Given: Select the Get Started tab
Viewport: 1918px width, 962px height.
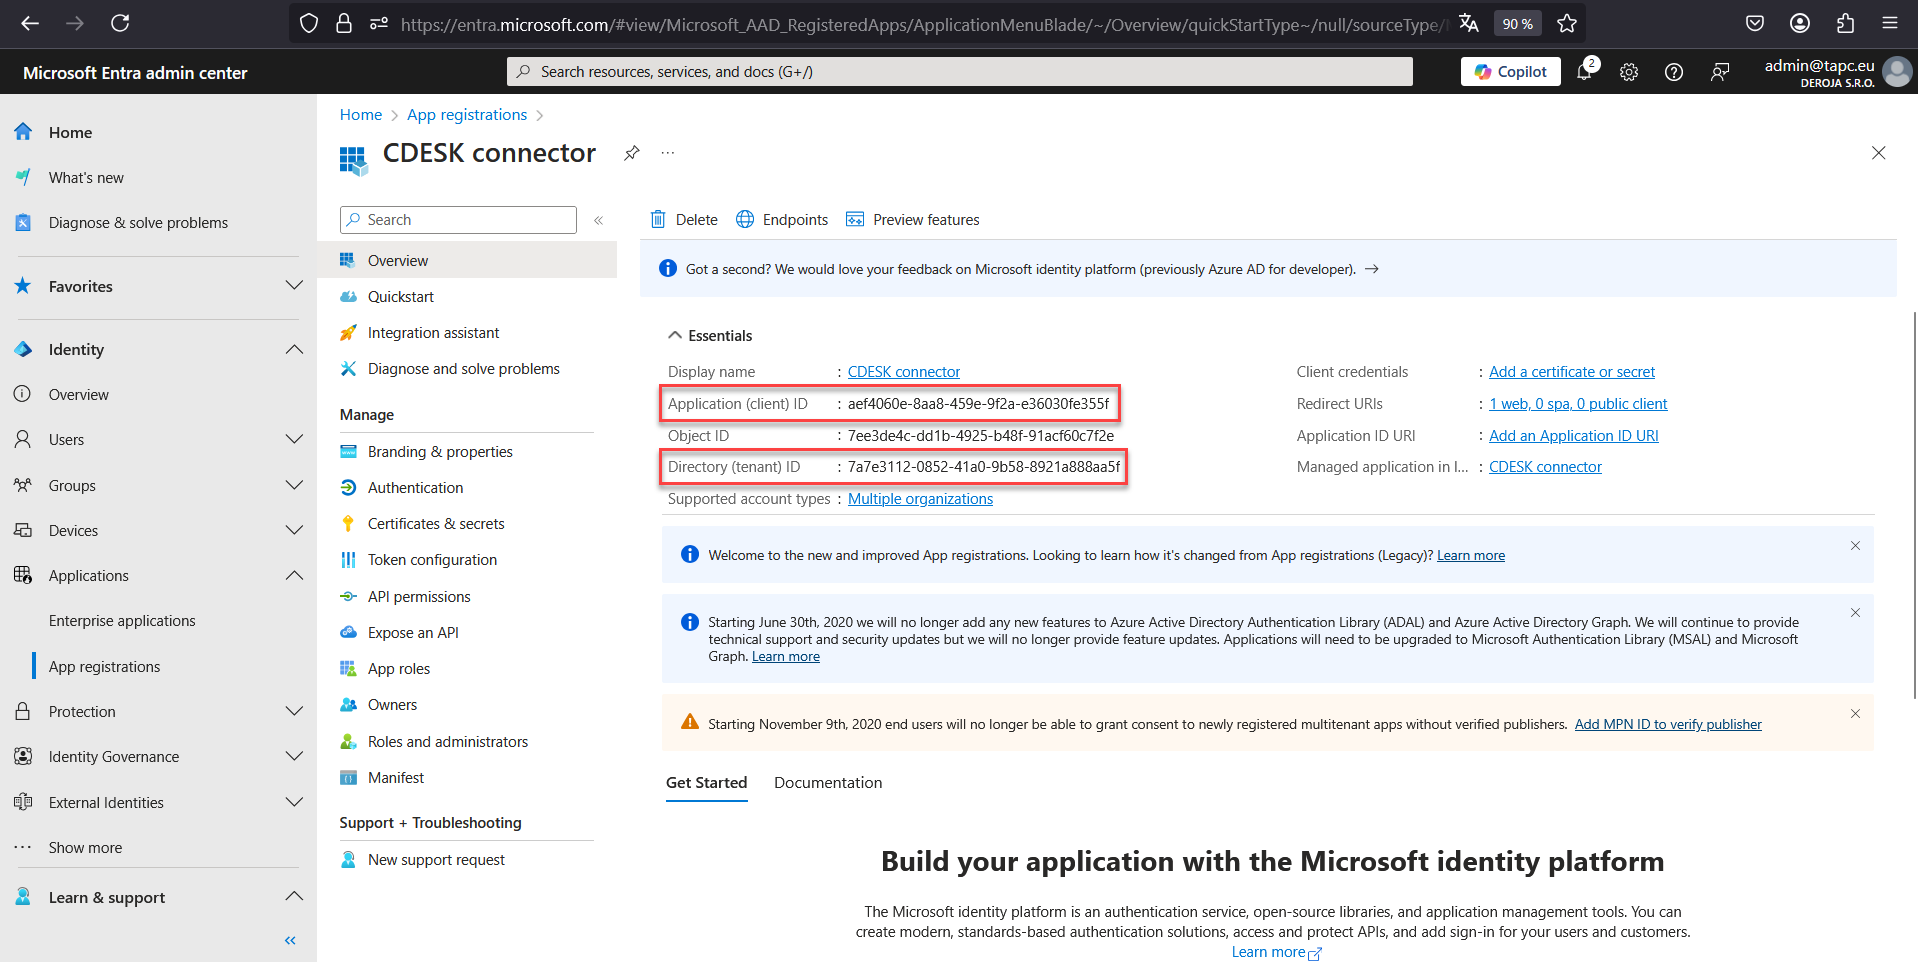Looking at the screenshot, I should point(707,783).
